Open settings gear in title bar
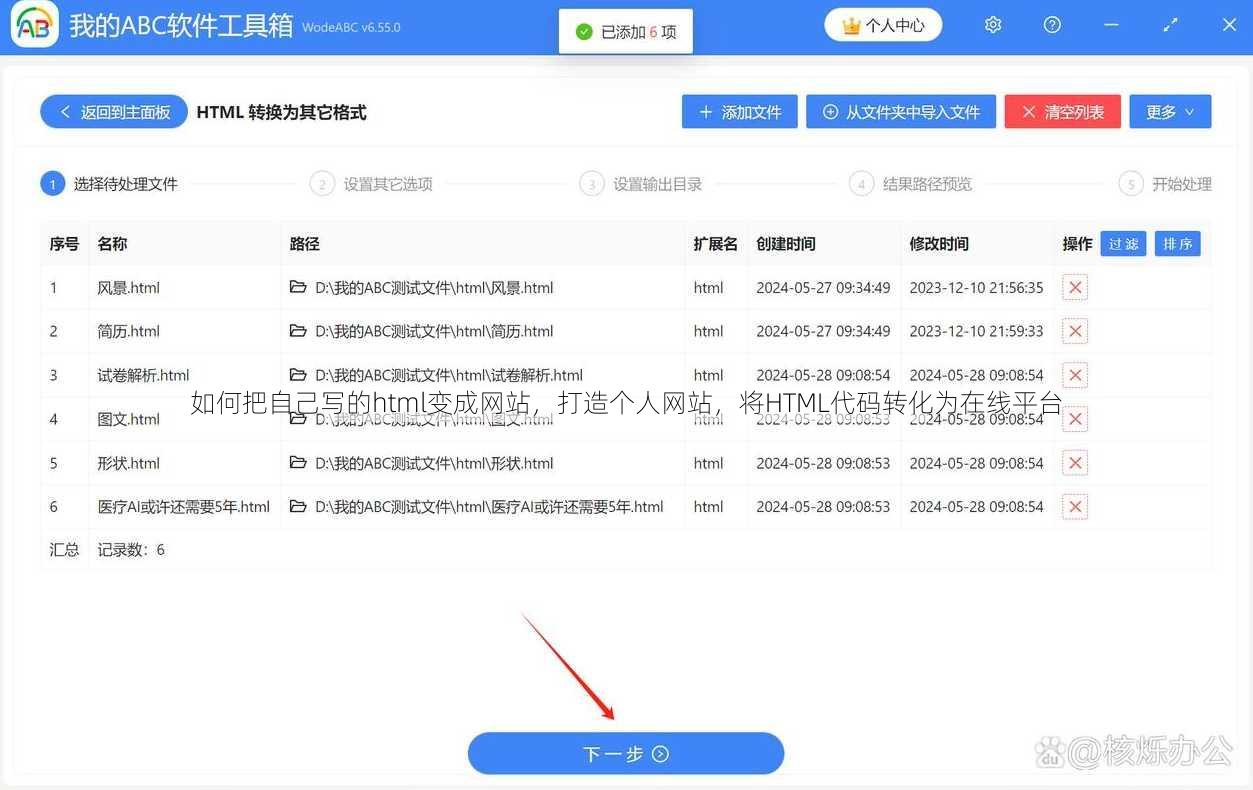Image resolution: width=1253 pixels, height=790 pixels. 993,25
